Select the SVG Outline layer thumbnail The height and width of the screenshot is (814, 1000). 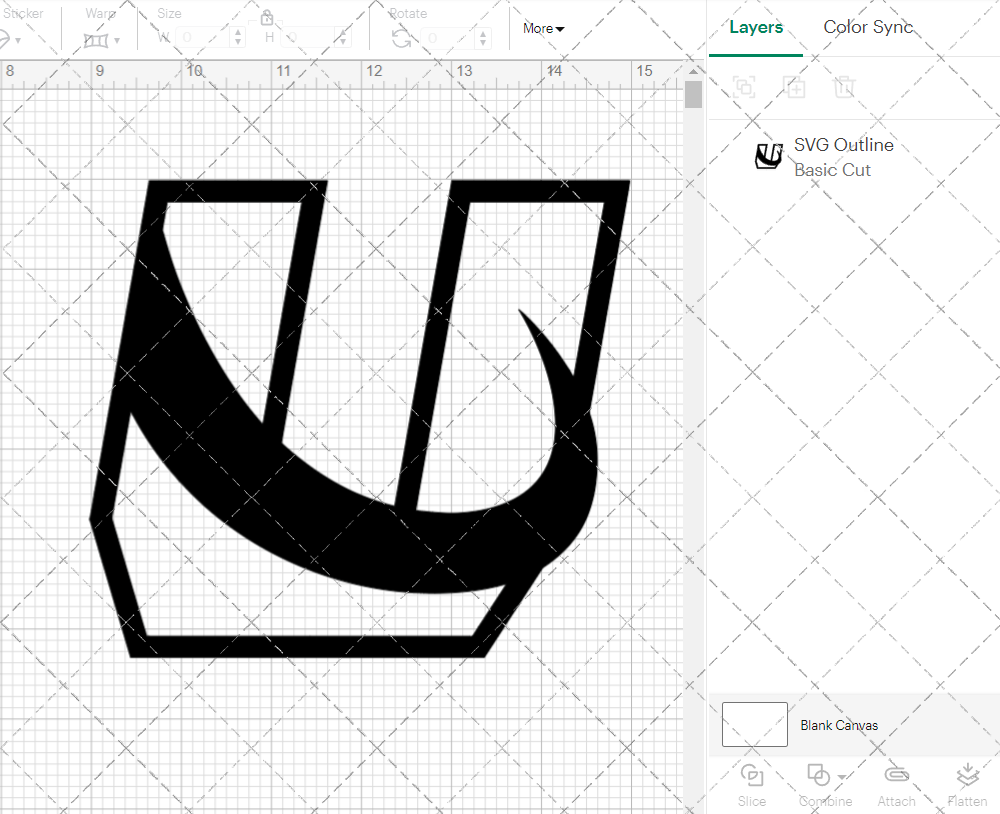click(x=768, y=156)
